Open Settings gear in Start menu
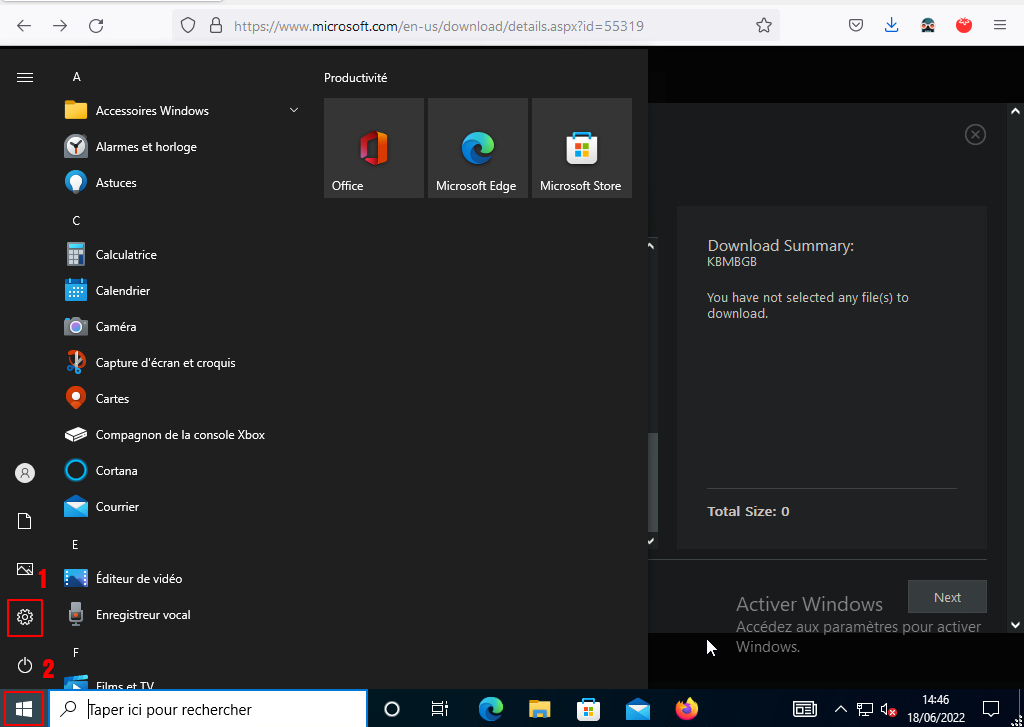 (x=25, y=618)
